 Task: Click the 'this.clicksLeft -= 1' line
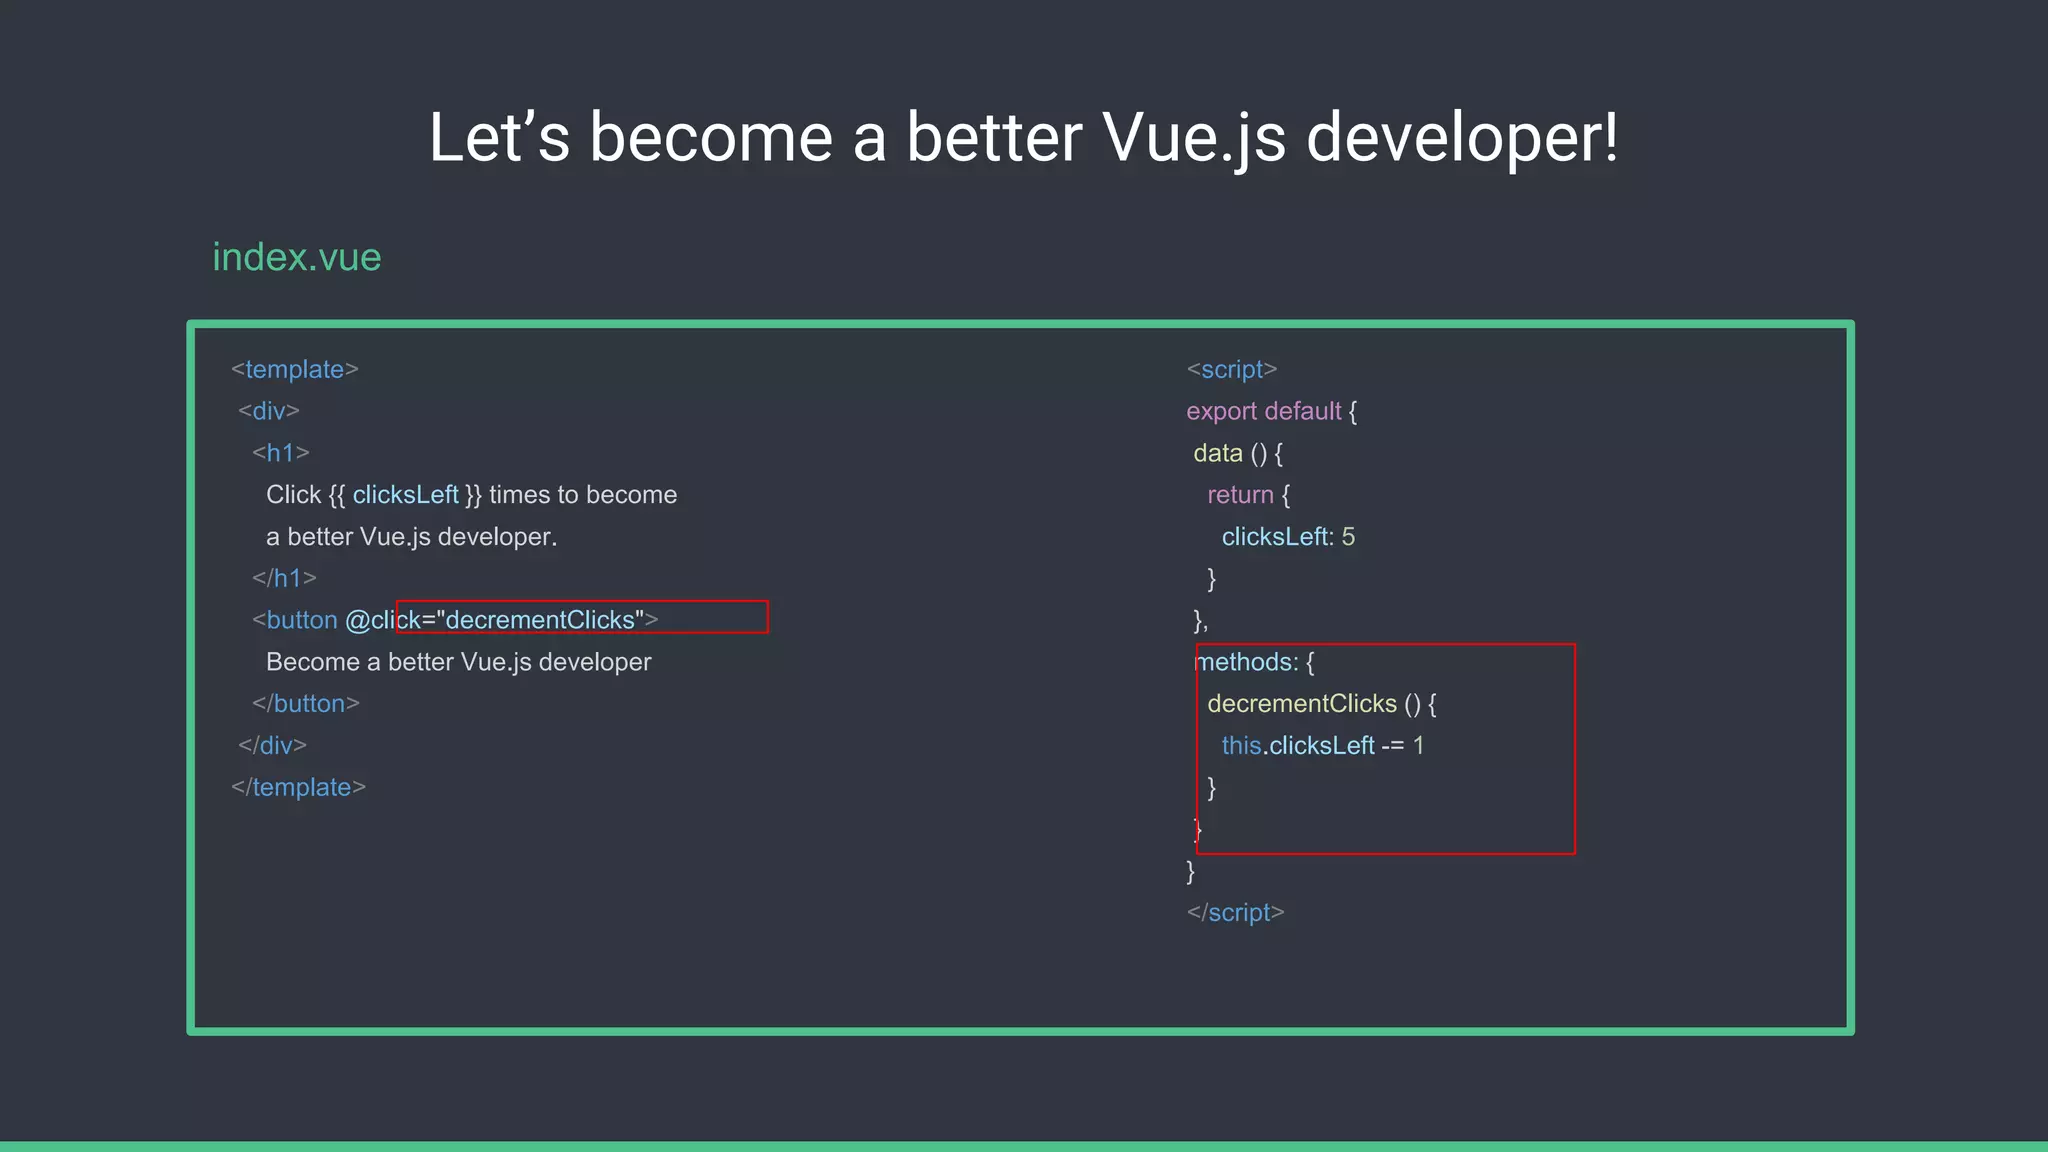(1323, 746)
